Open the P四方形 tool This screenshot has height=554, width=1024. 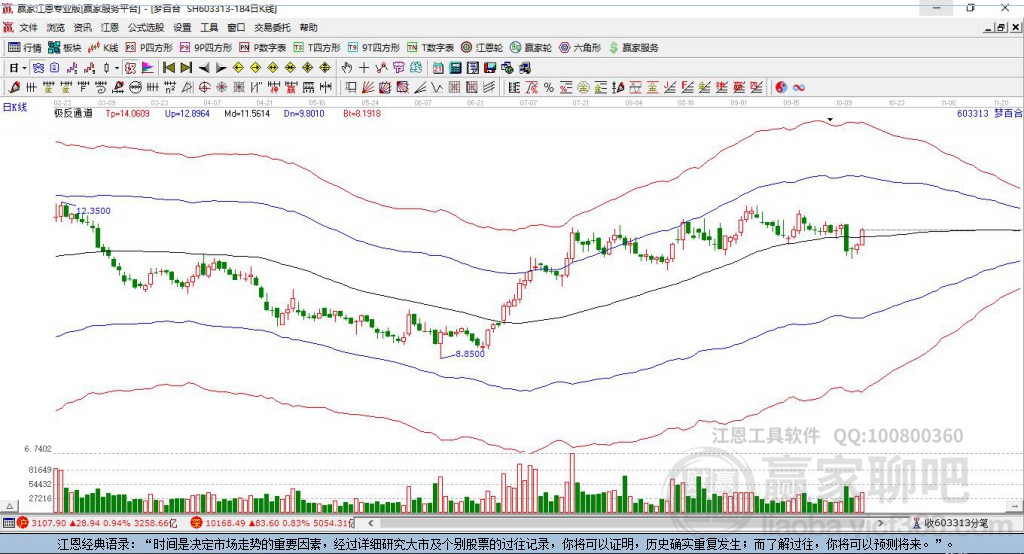click(x=149, y=48)
